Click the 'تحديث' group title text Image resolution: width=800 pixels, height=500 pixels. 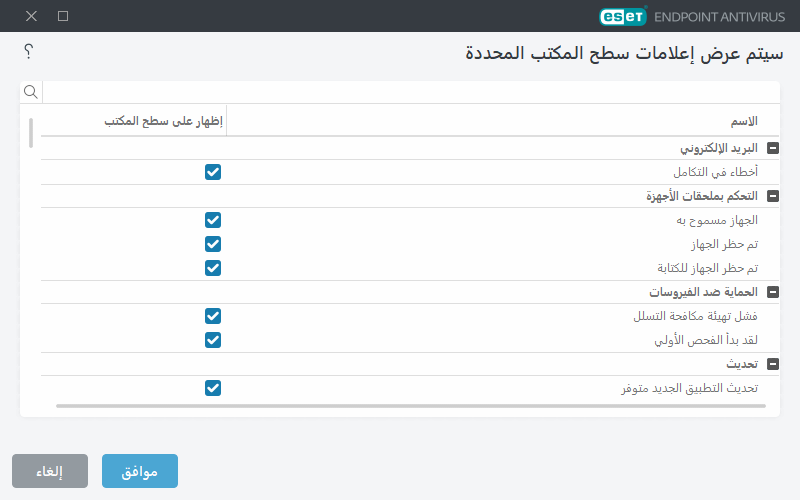[742, 364]
